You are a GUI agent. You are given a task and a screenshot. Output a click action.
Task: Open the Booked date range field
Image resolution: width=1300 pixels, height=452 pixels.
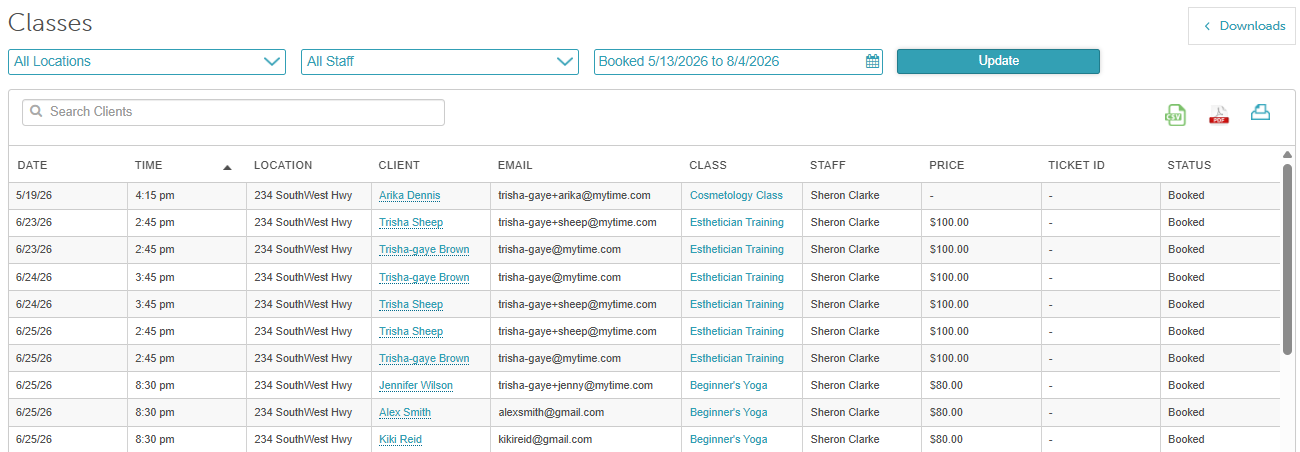click(738, 62)
